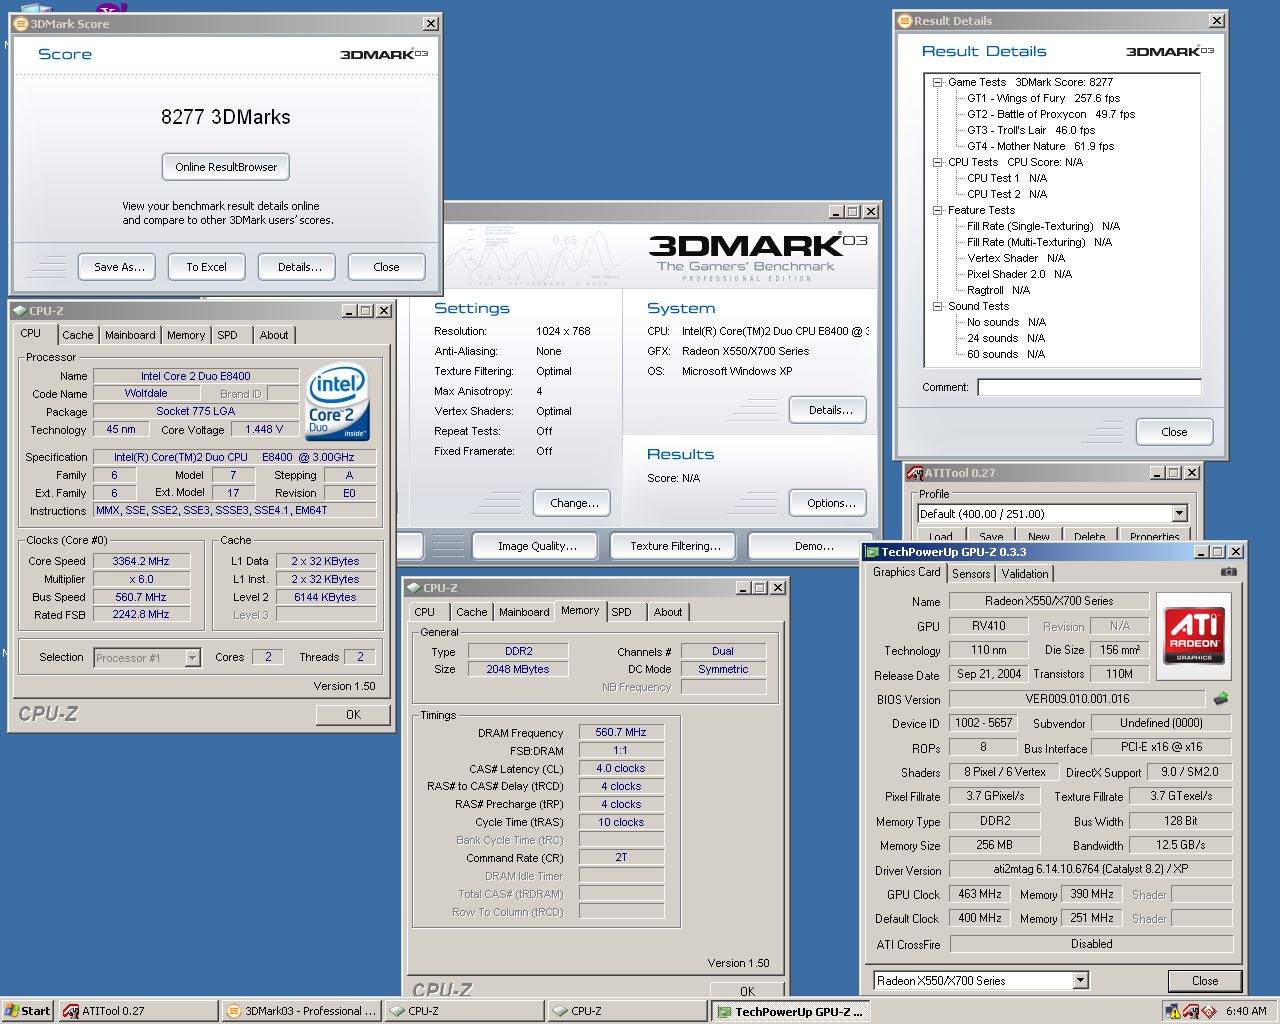This screenshot has width=1280, height=1024.
Task: Click the ATI CrossFire Disabled field
Action: pos(1091,944)
